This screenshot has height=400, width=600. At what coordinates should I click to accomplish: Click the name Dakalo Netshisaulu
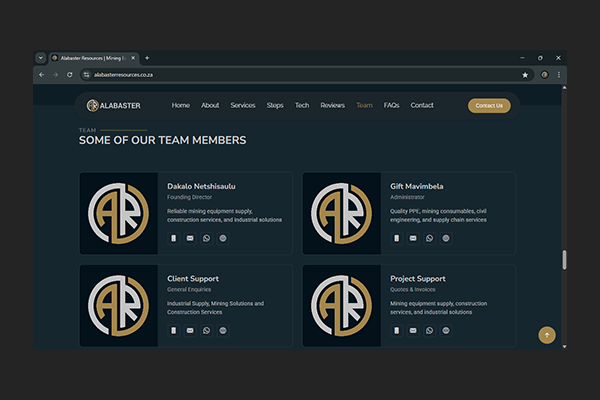(201, 186)
